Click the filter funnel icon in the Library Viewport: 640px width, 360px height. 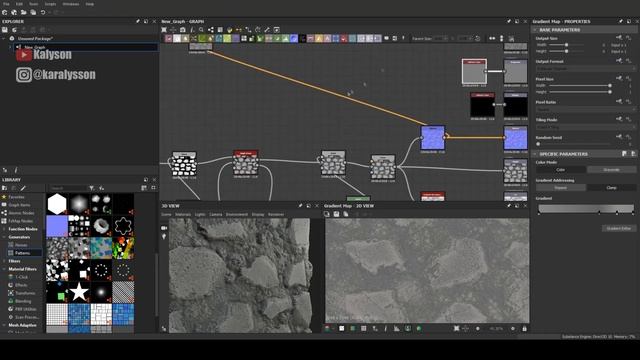click(92, 188)
